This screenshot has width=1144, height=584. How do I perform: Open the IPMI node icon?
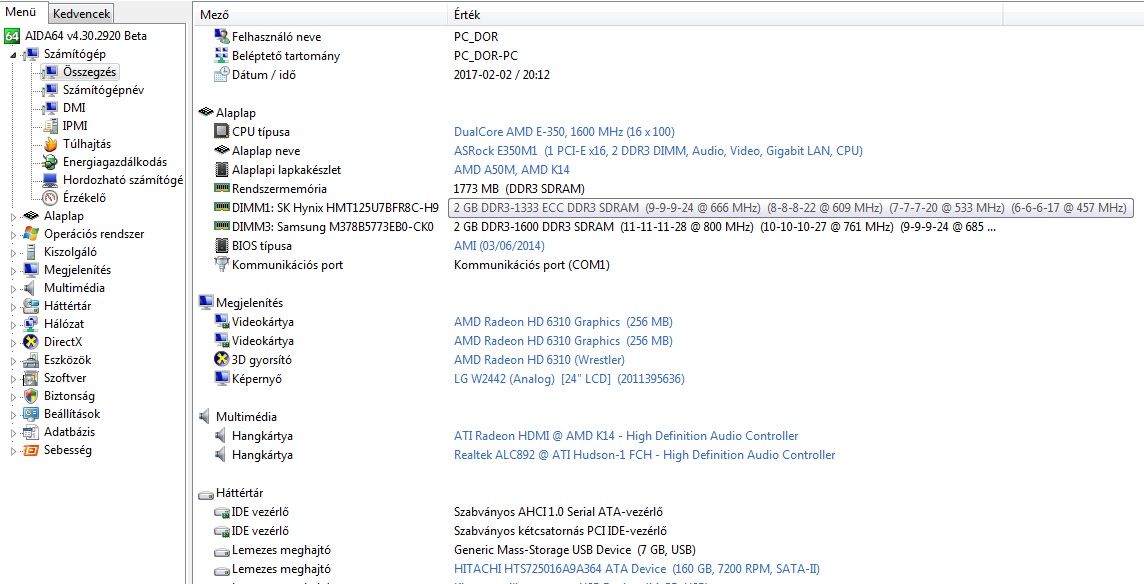click(x=50, y=126)
